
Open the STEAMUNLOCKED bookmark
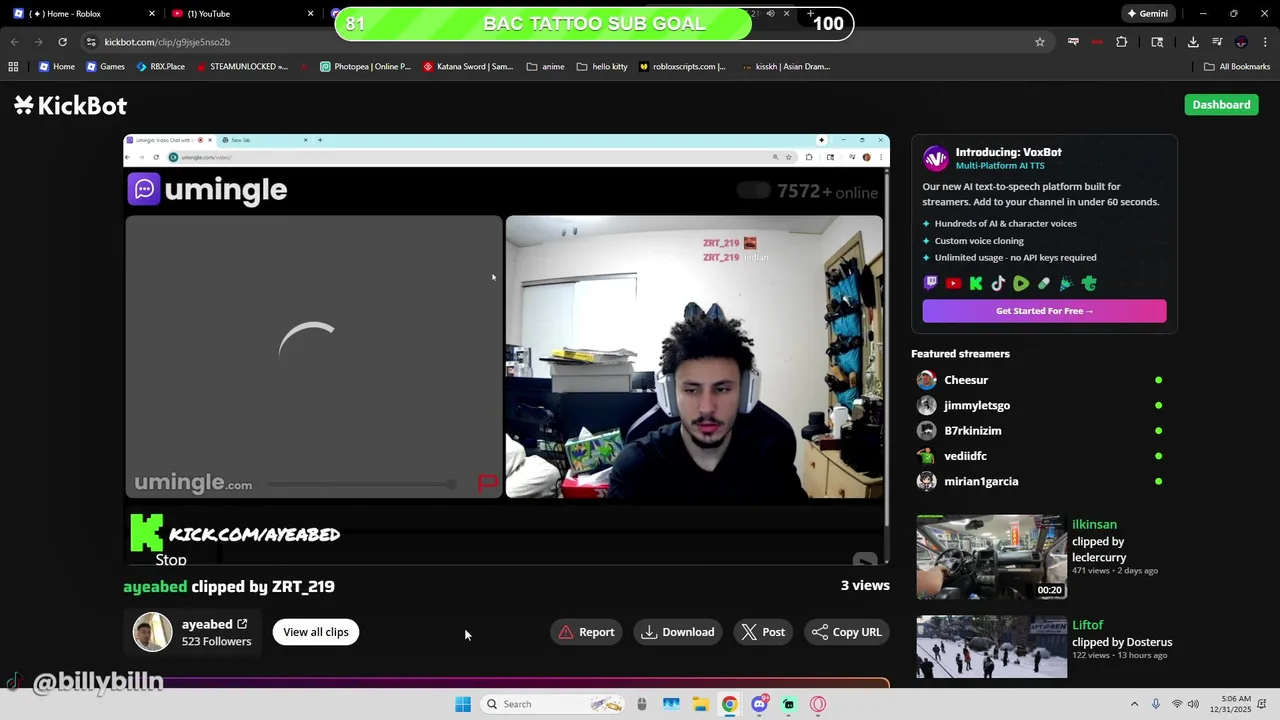tap(241, 67)
